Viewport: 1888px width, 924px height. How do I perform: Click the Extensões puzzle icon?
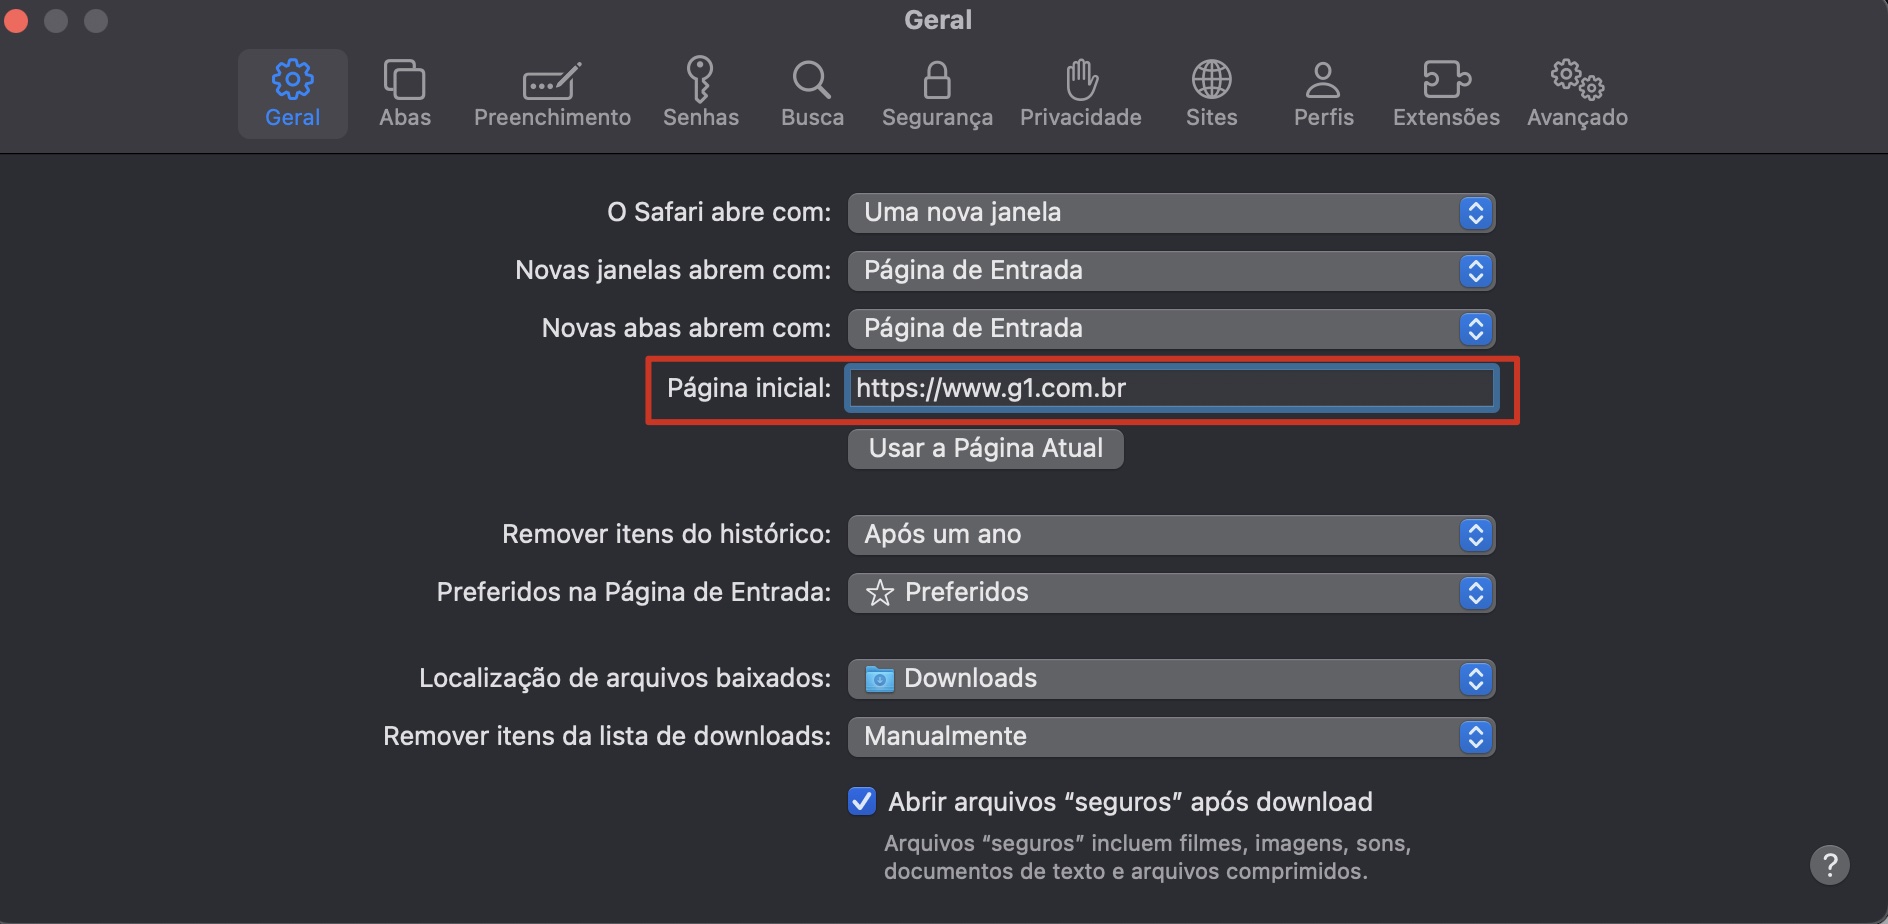[x=1444, y=92]
